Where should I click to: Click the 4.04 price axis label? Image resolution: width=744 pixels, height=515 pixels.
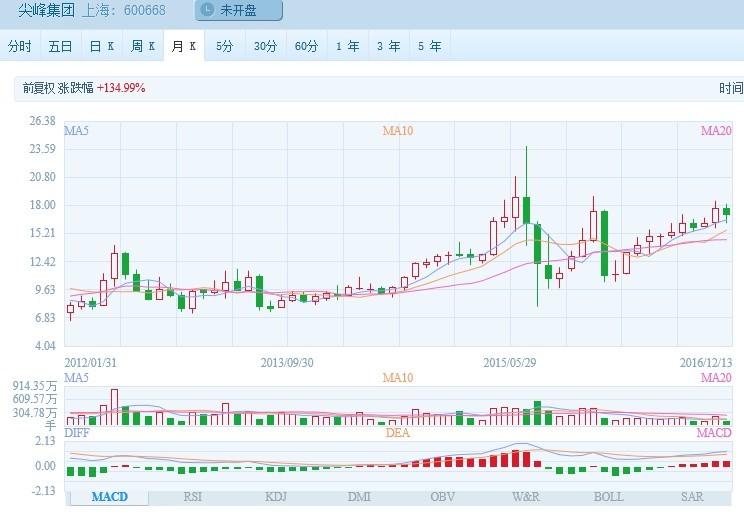coord(45,346)
